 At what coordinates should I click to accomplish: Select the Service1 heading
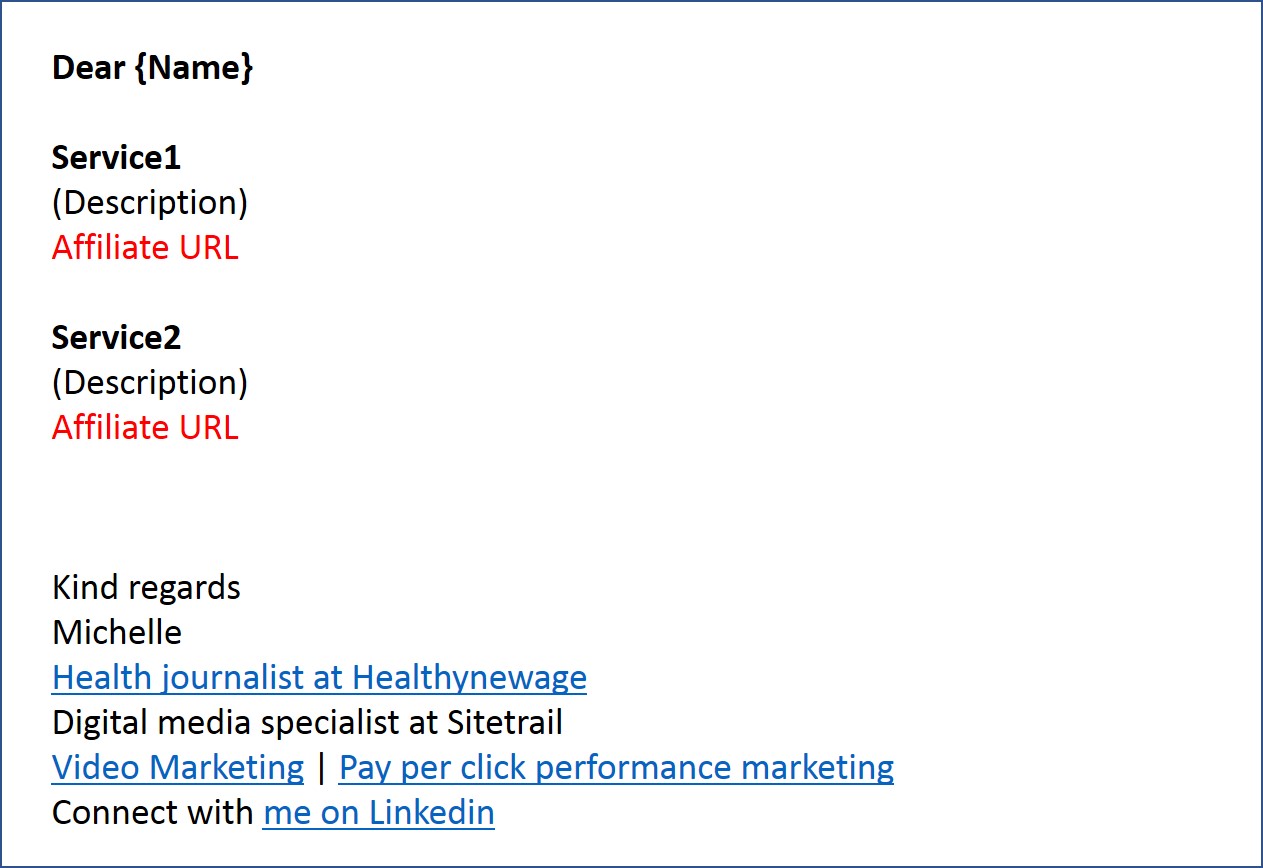[x=116, y=158]
